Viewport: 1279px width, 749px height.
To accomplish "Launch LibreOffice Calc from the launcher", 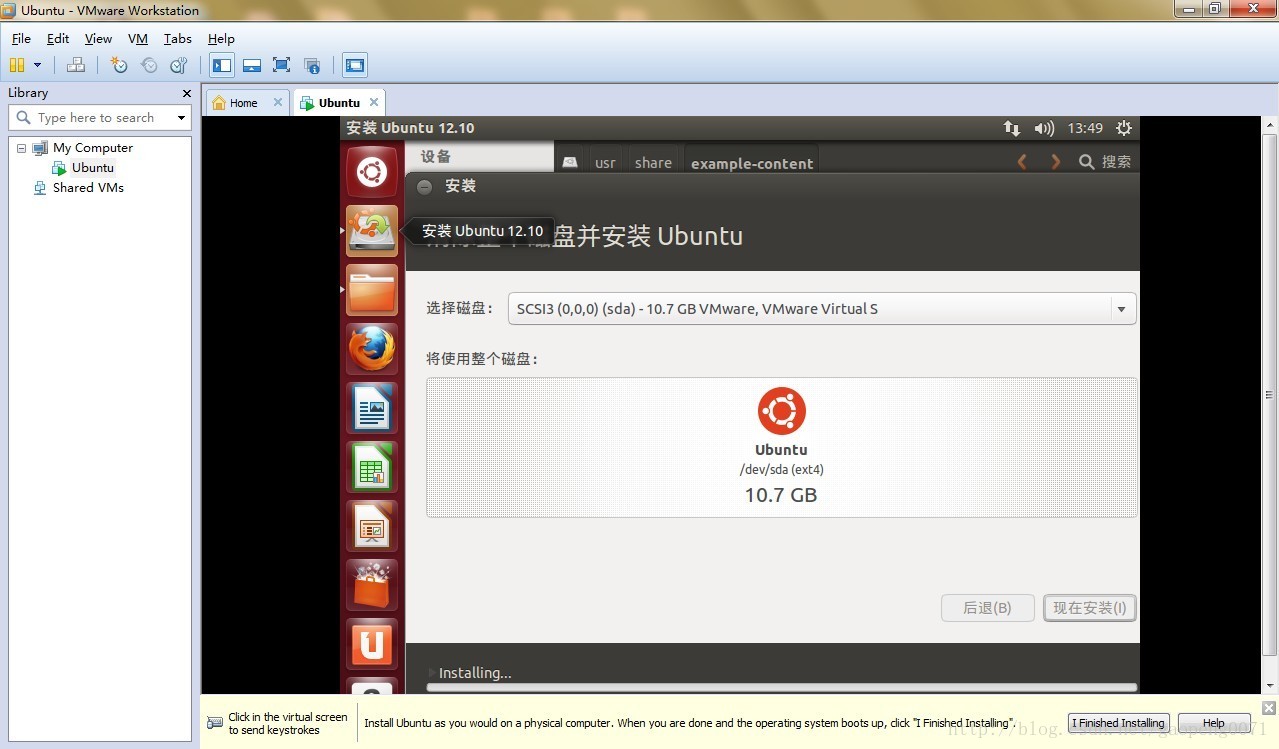I will point(372,467).
